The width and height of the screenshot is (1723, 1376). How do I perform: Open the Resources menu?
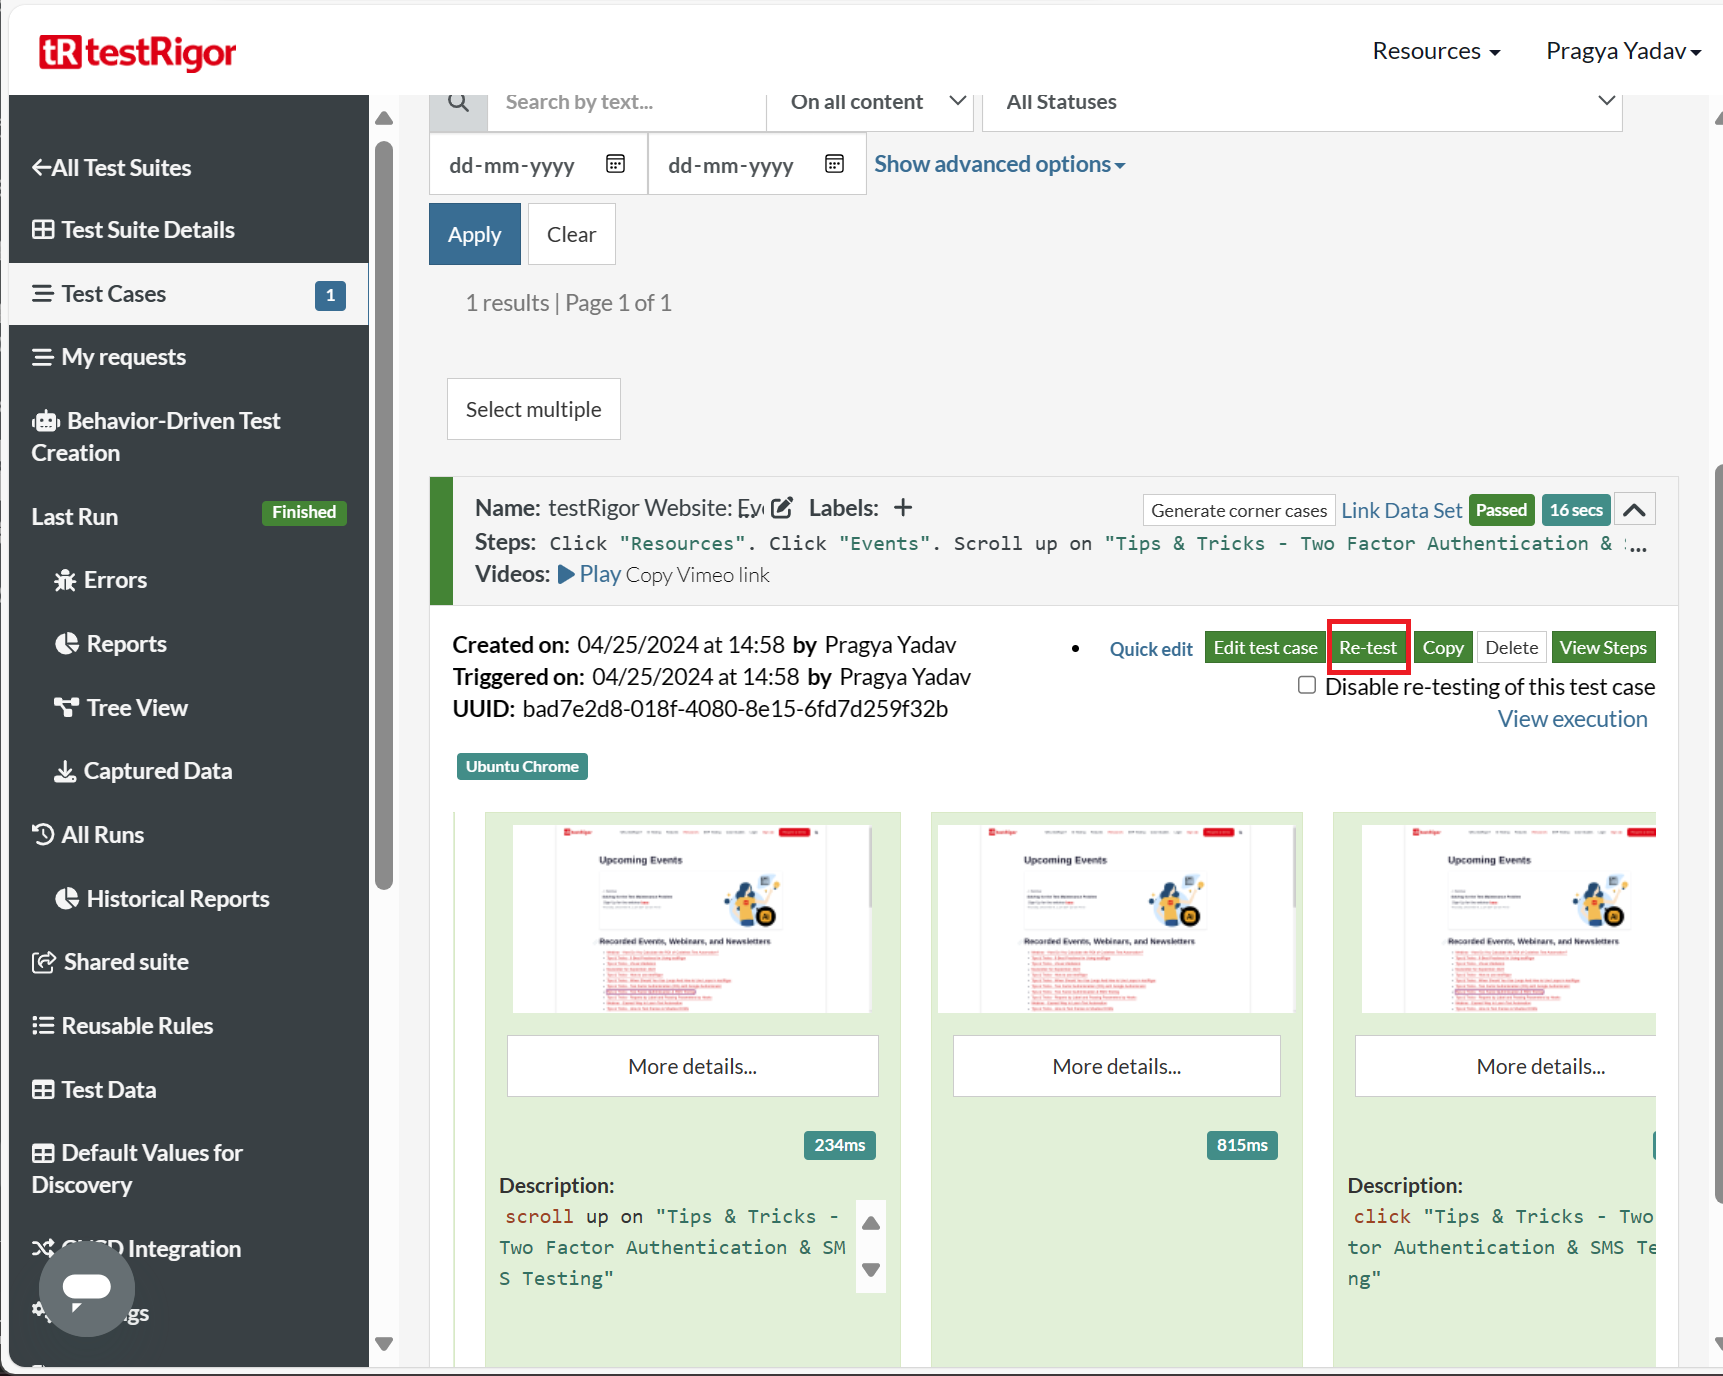pos(1435,51)
